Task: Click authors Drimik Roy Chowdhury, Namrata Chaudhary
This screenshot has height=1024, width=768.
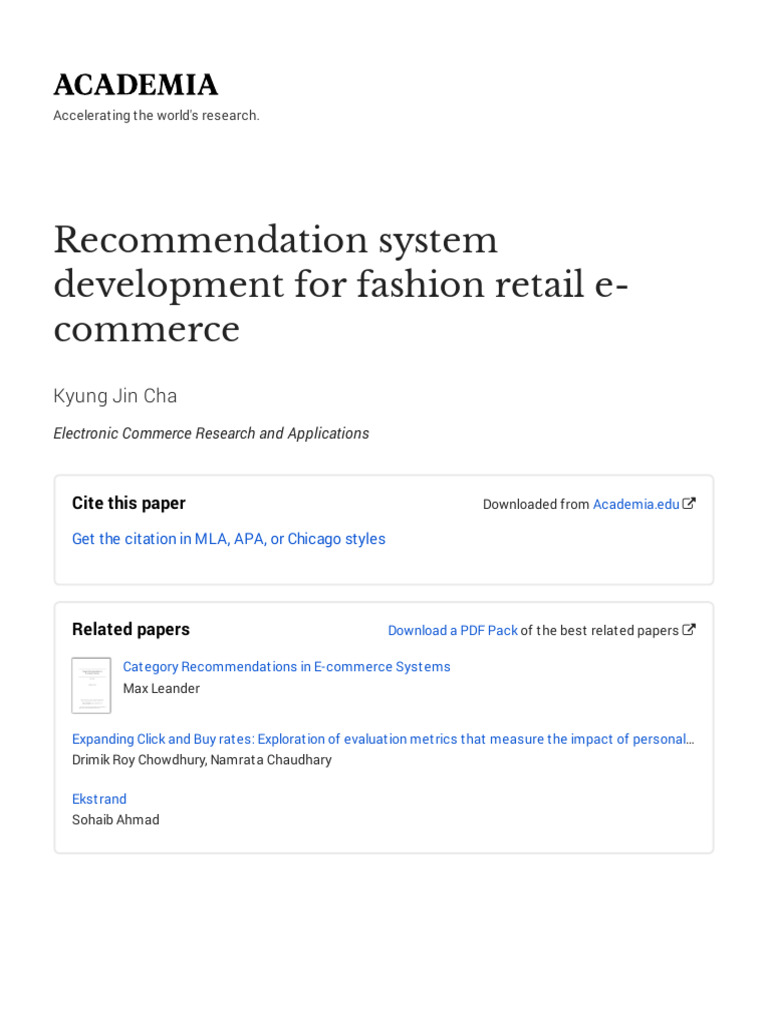Action: click(x=201, y=760)
